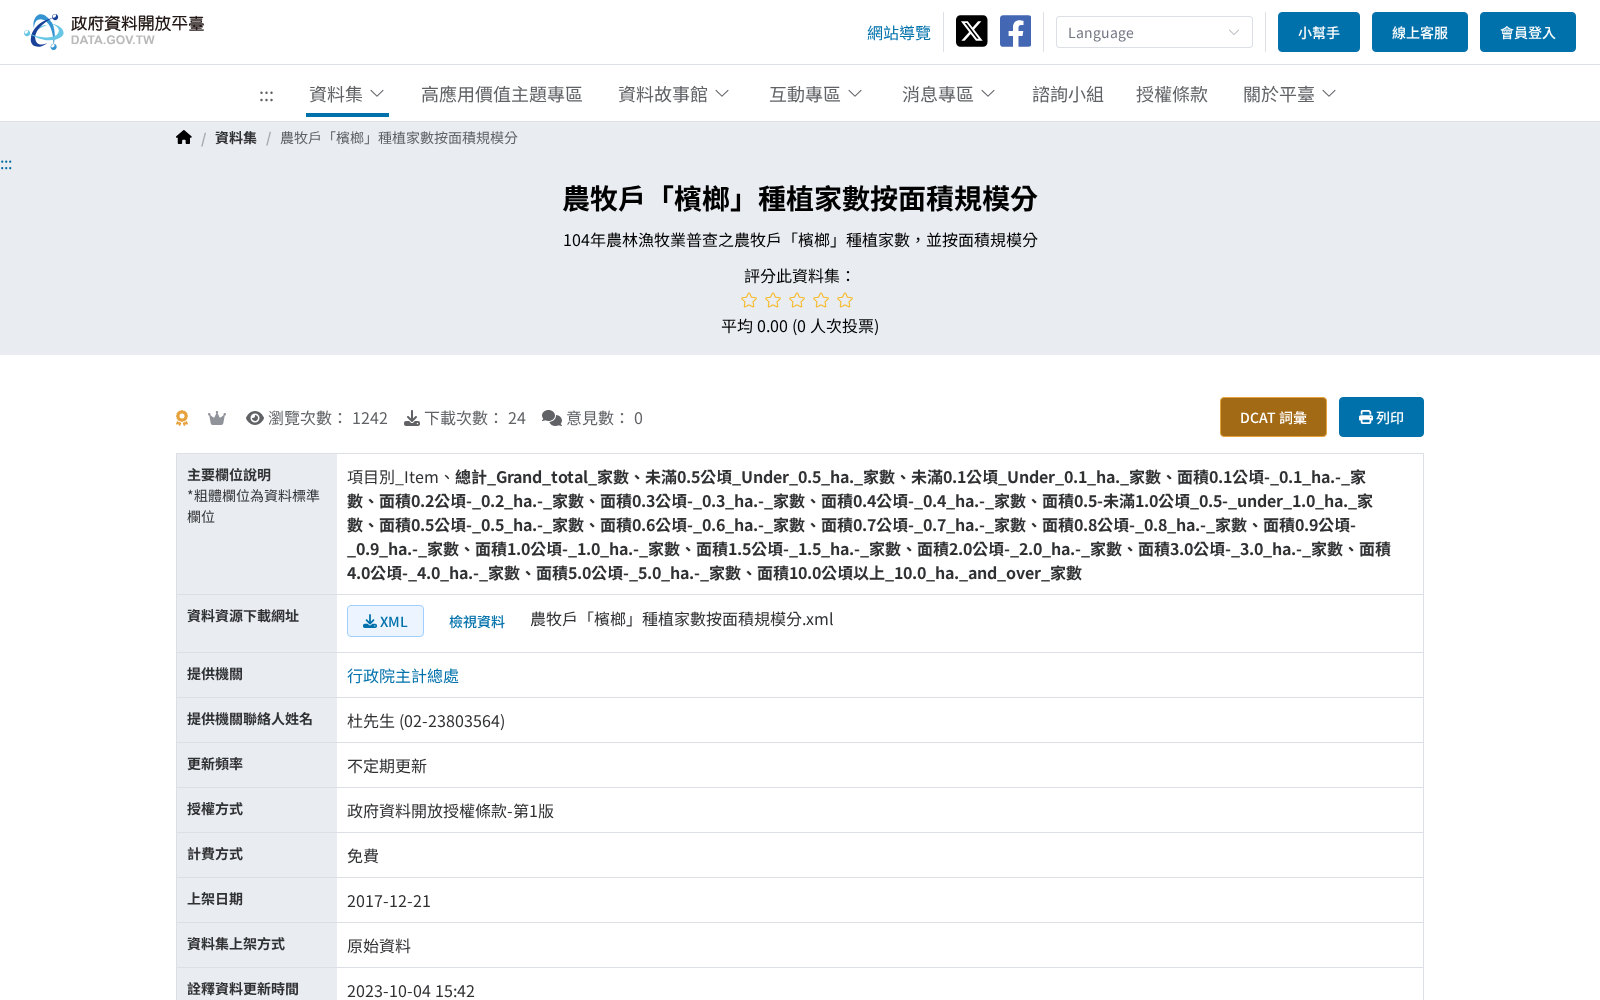
Task: Click the 免費 value
Action: 363,856
